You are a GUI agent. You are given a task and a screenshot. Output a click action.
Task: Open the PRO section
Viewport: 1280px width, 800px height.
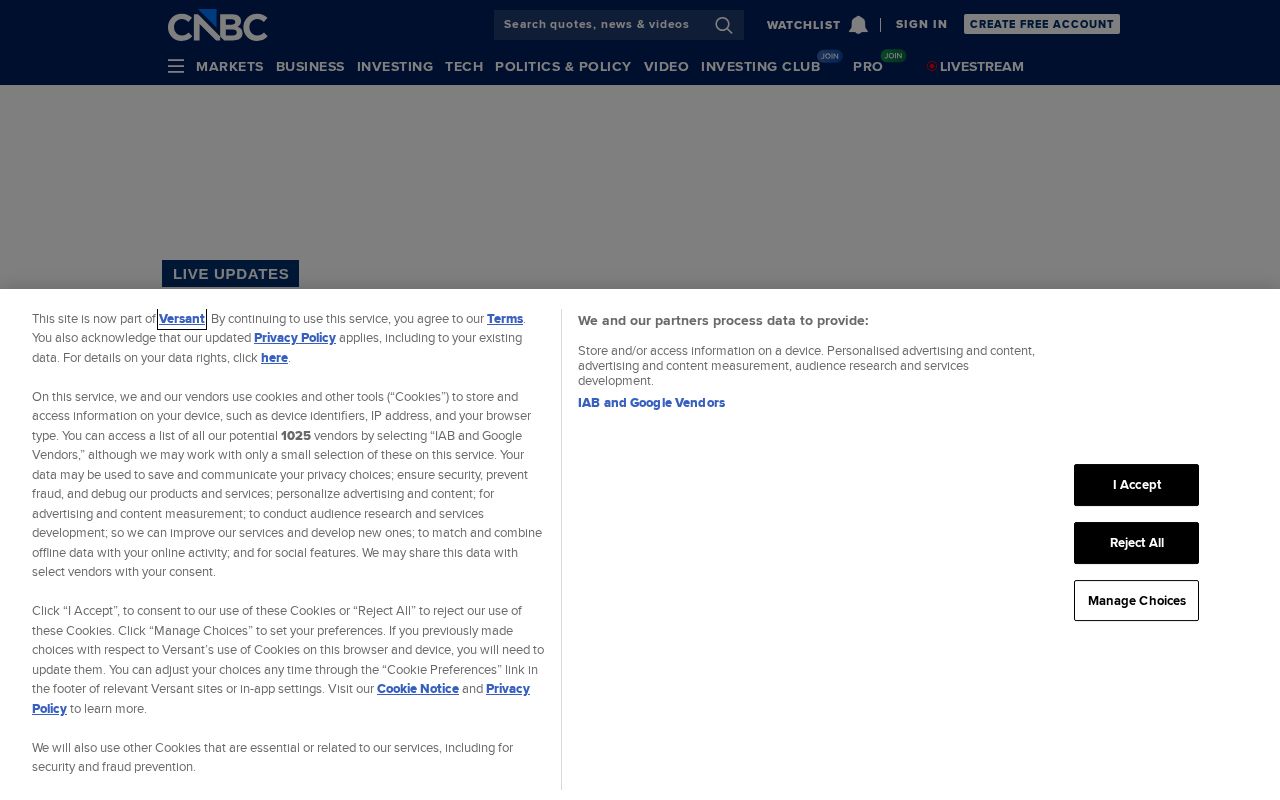point(868,66)
